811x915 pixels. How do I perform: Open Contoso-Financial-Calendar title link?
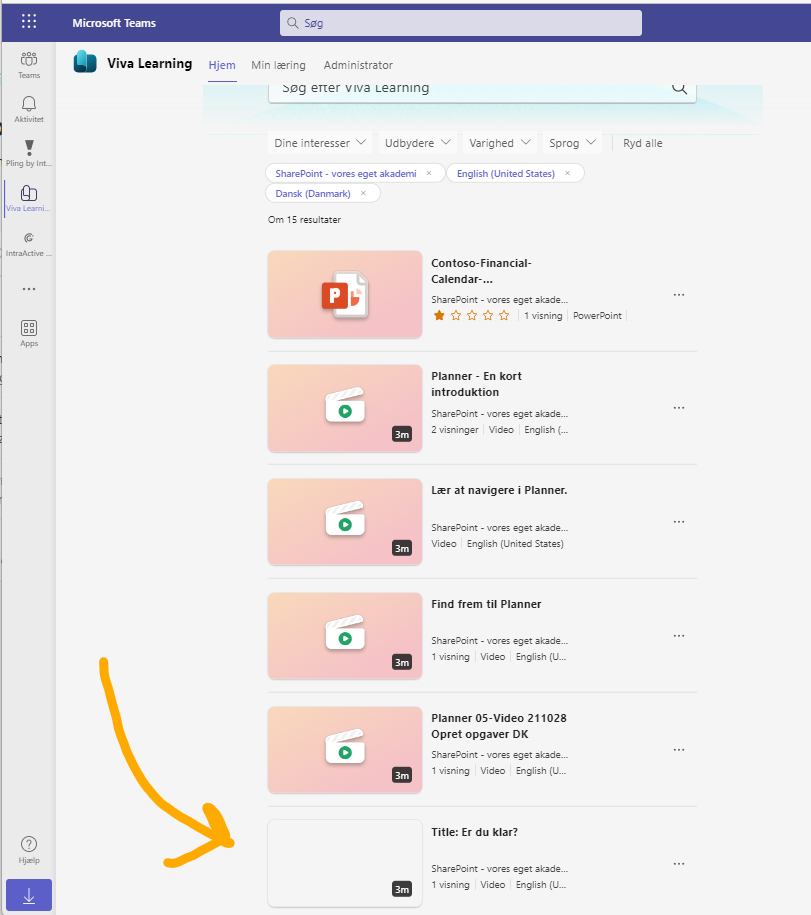pos(481,271)
